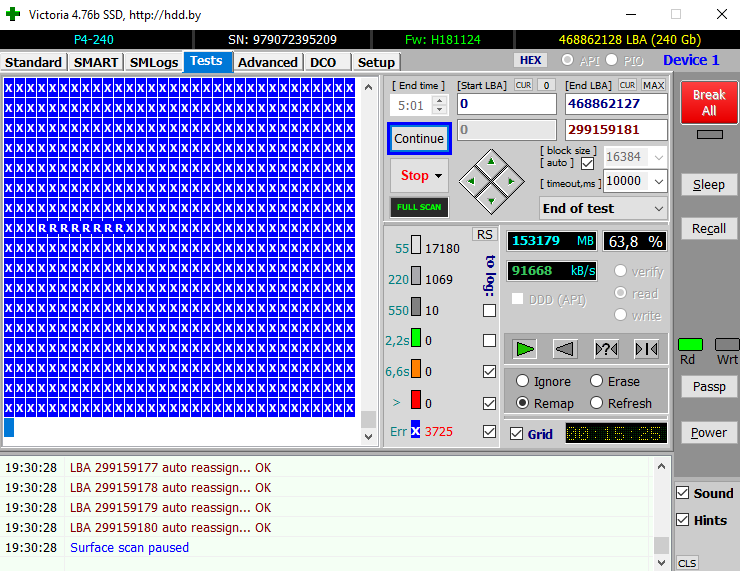Screen dimensions: 740x572
Task: Click the Passp button
Action: (x=709, y=387)
